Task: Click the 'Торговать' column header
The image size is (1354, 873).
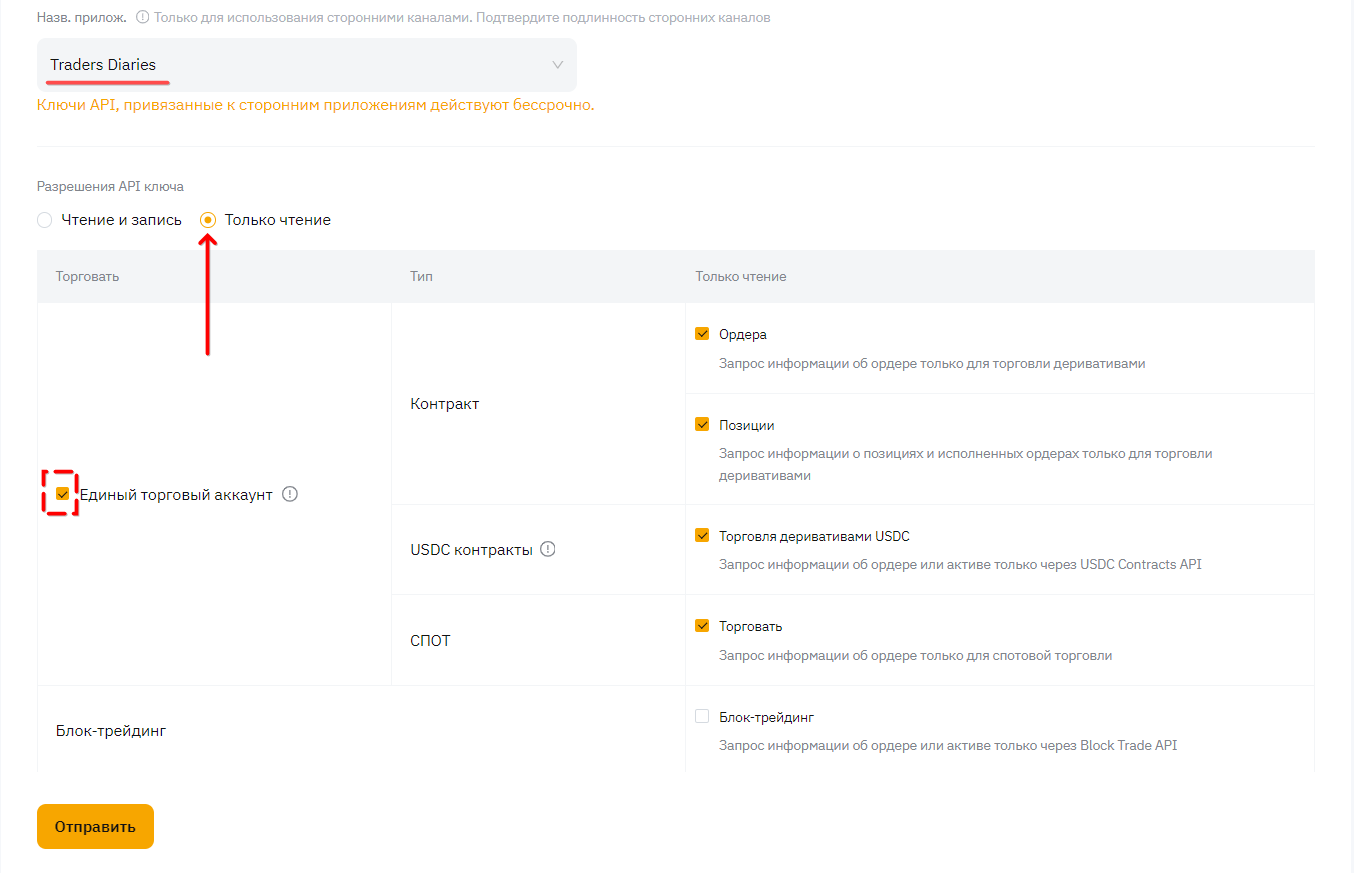Action: (x=87, y=276)
